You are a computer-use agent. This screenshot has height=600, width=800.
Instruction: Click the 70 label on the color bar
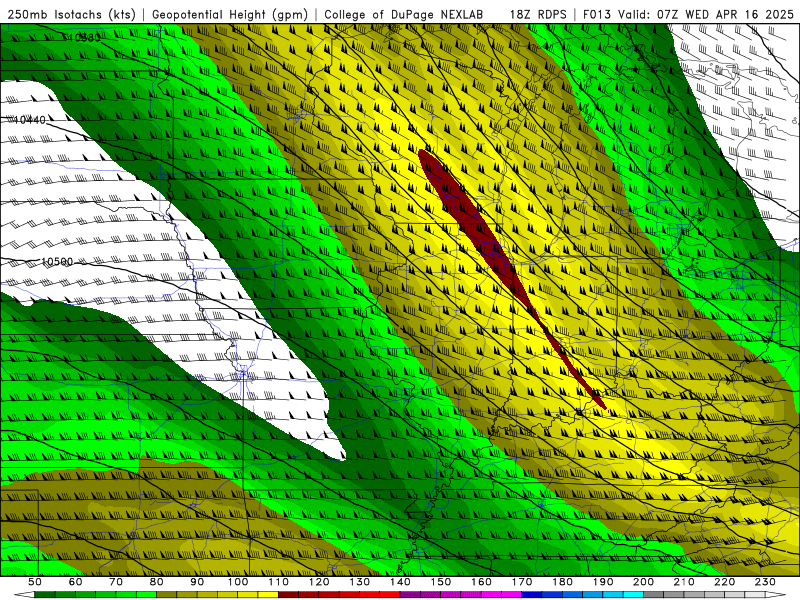116,582
